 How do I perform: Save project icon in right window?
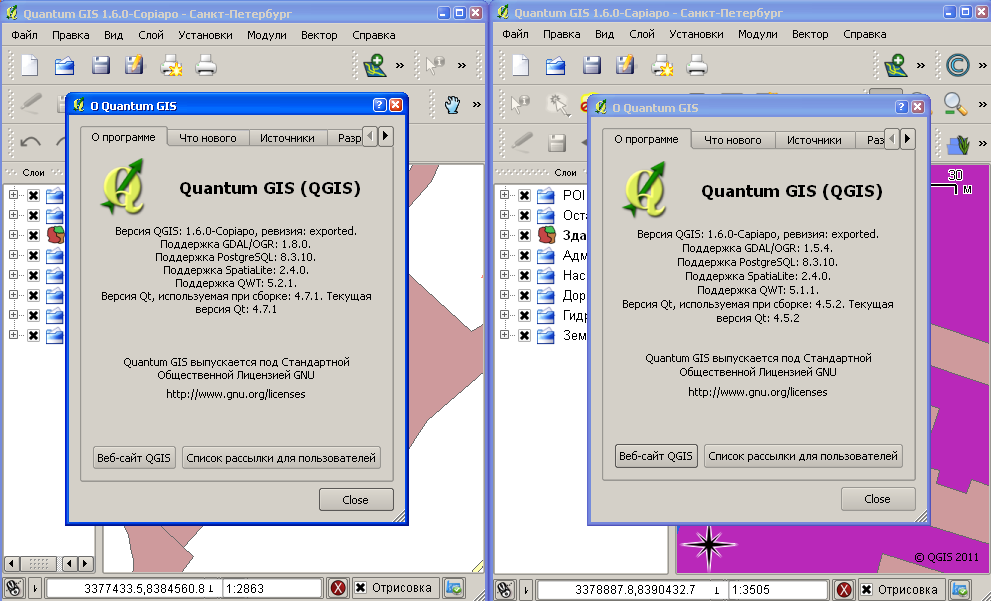tap(592, 65)
